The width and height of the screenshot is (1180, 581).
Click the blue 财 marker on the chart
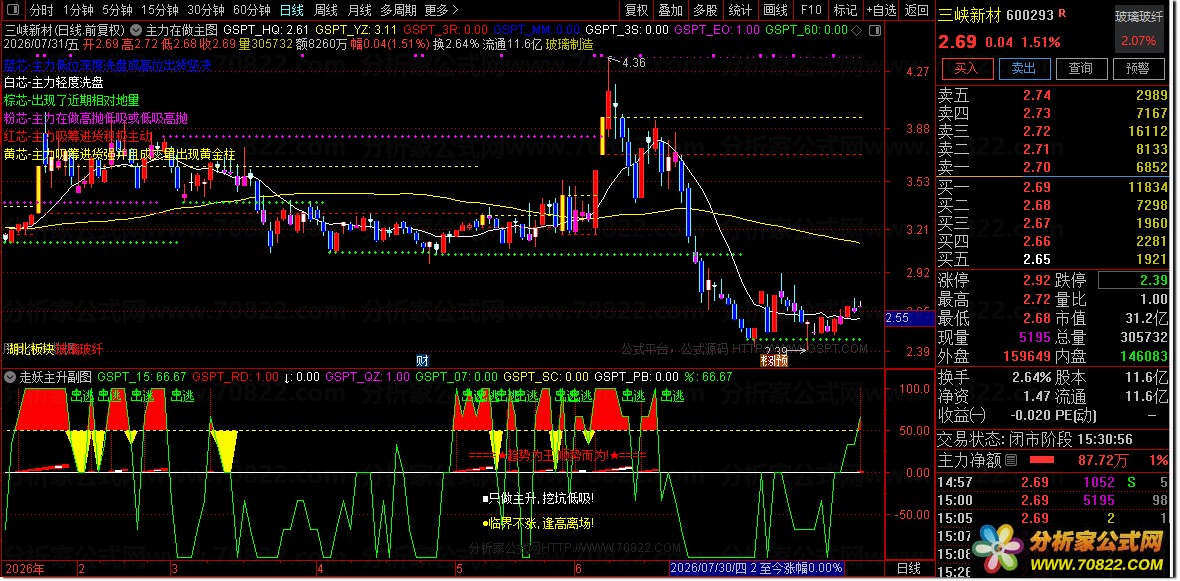point(422,360)
